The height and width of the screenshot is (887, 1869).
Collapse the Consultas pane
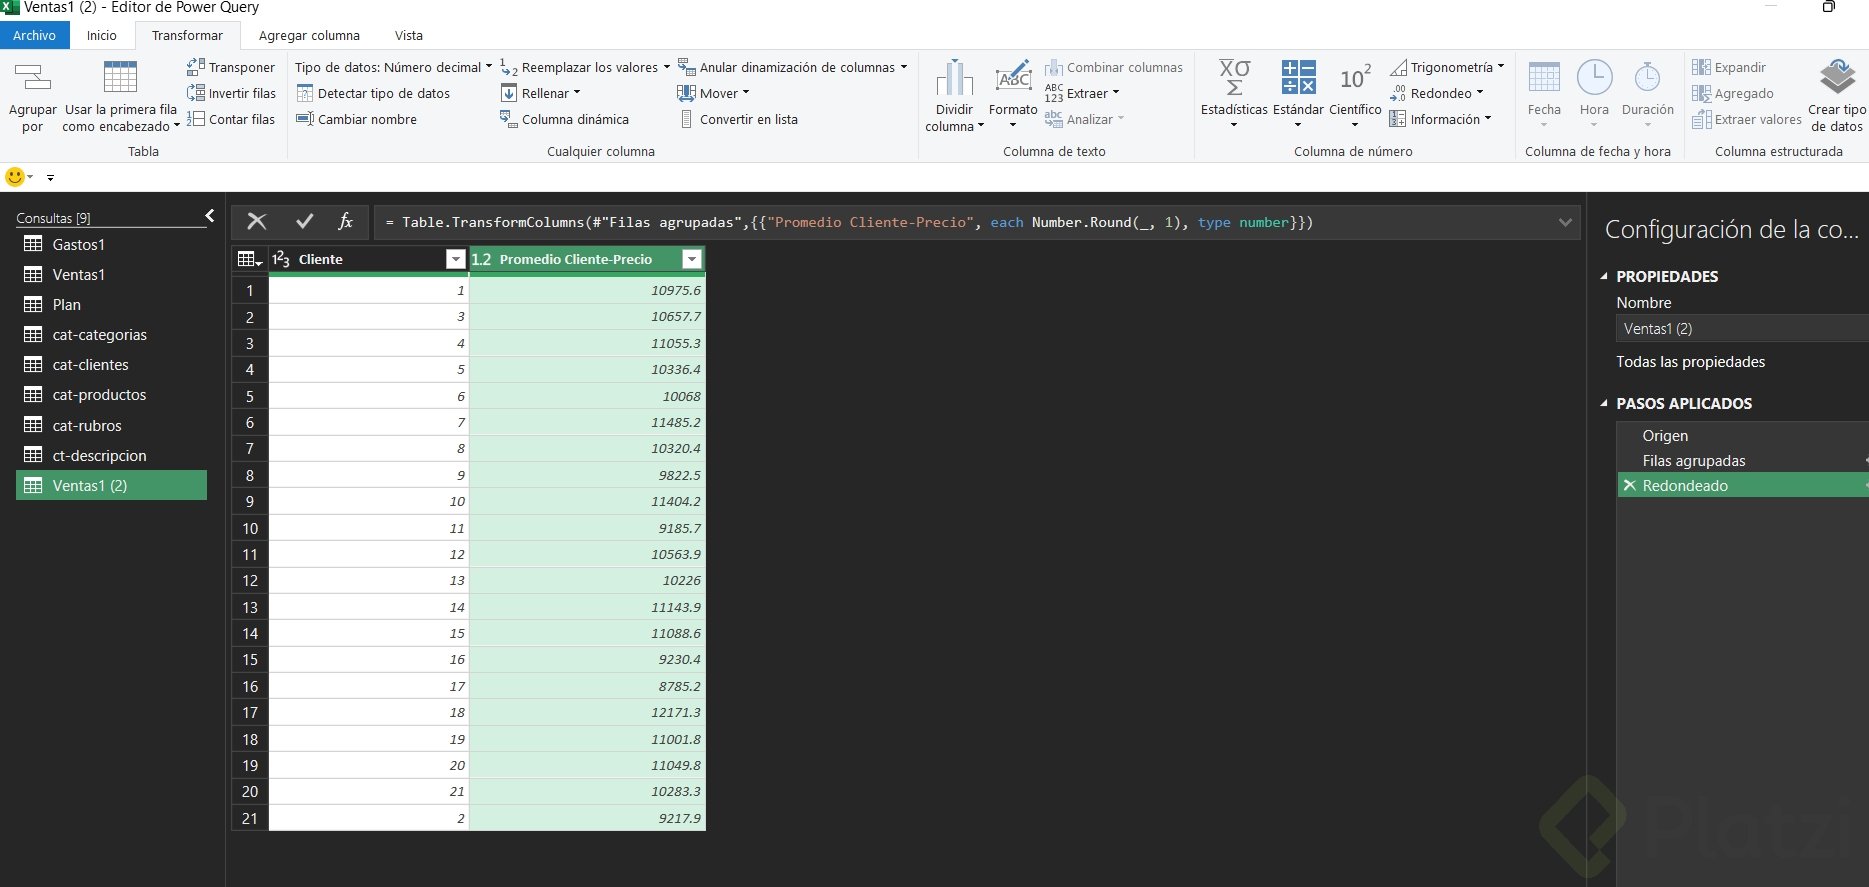[x=209, y=216]
